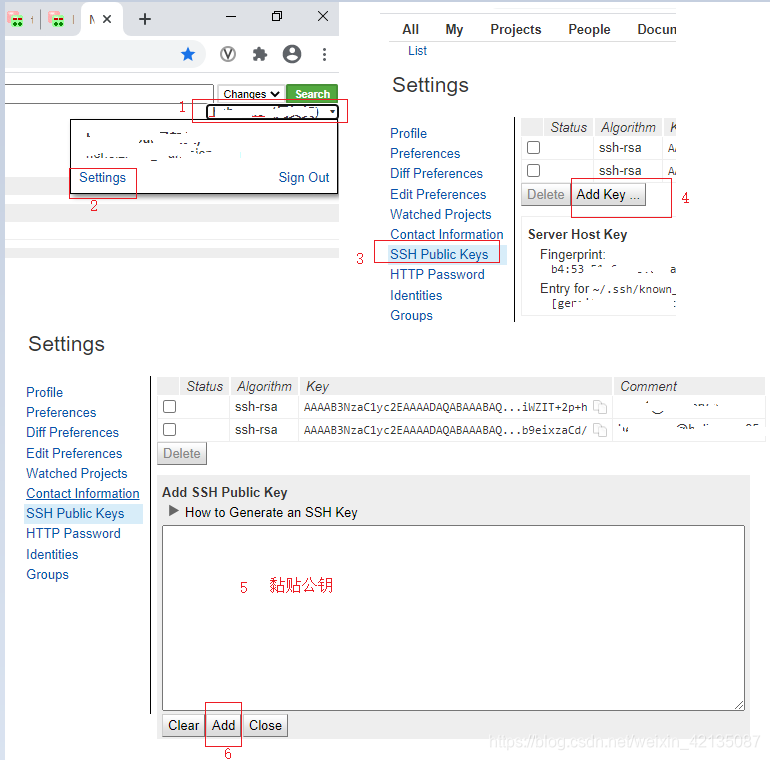Expand How to Generate an SSH Key

click(x=173, y=511)
